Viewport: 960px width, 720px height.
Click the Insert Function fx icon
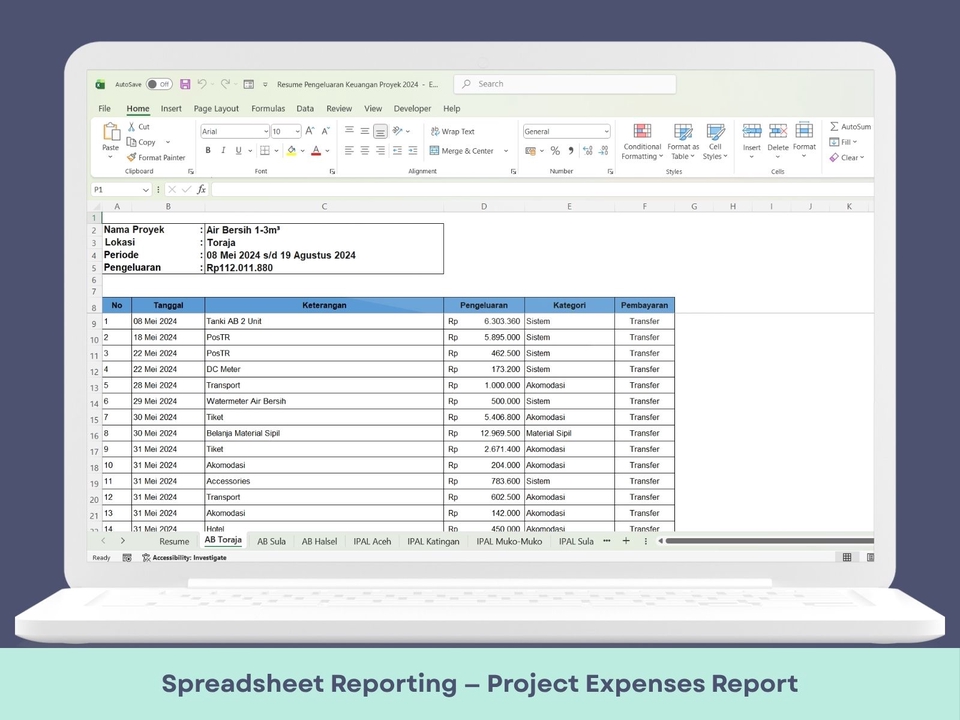201,189
